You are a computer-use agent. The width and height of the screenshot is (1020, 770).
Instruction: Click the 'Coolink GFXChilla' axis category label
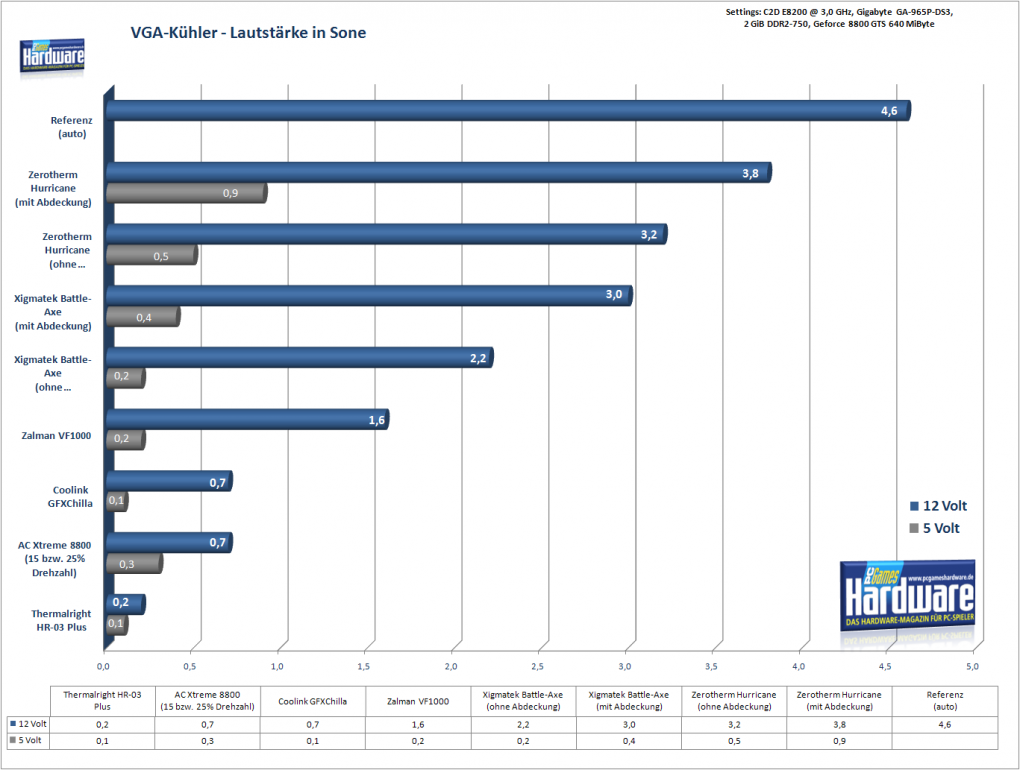pos(70,497)
